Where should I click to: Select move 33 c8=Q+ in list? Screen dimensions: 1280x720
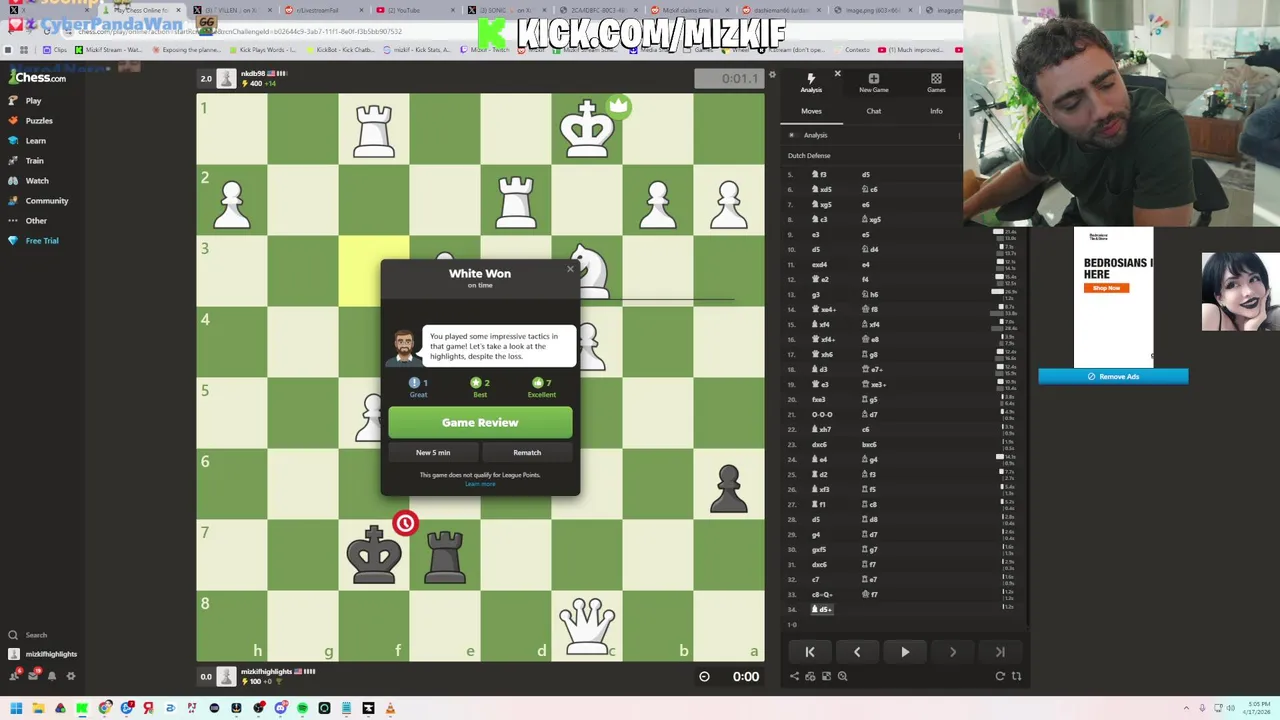point(822,594)
